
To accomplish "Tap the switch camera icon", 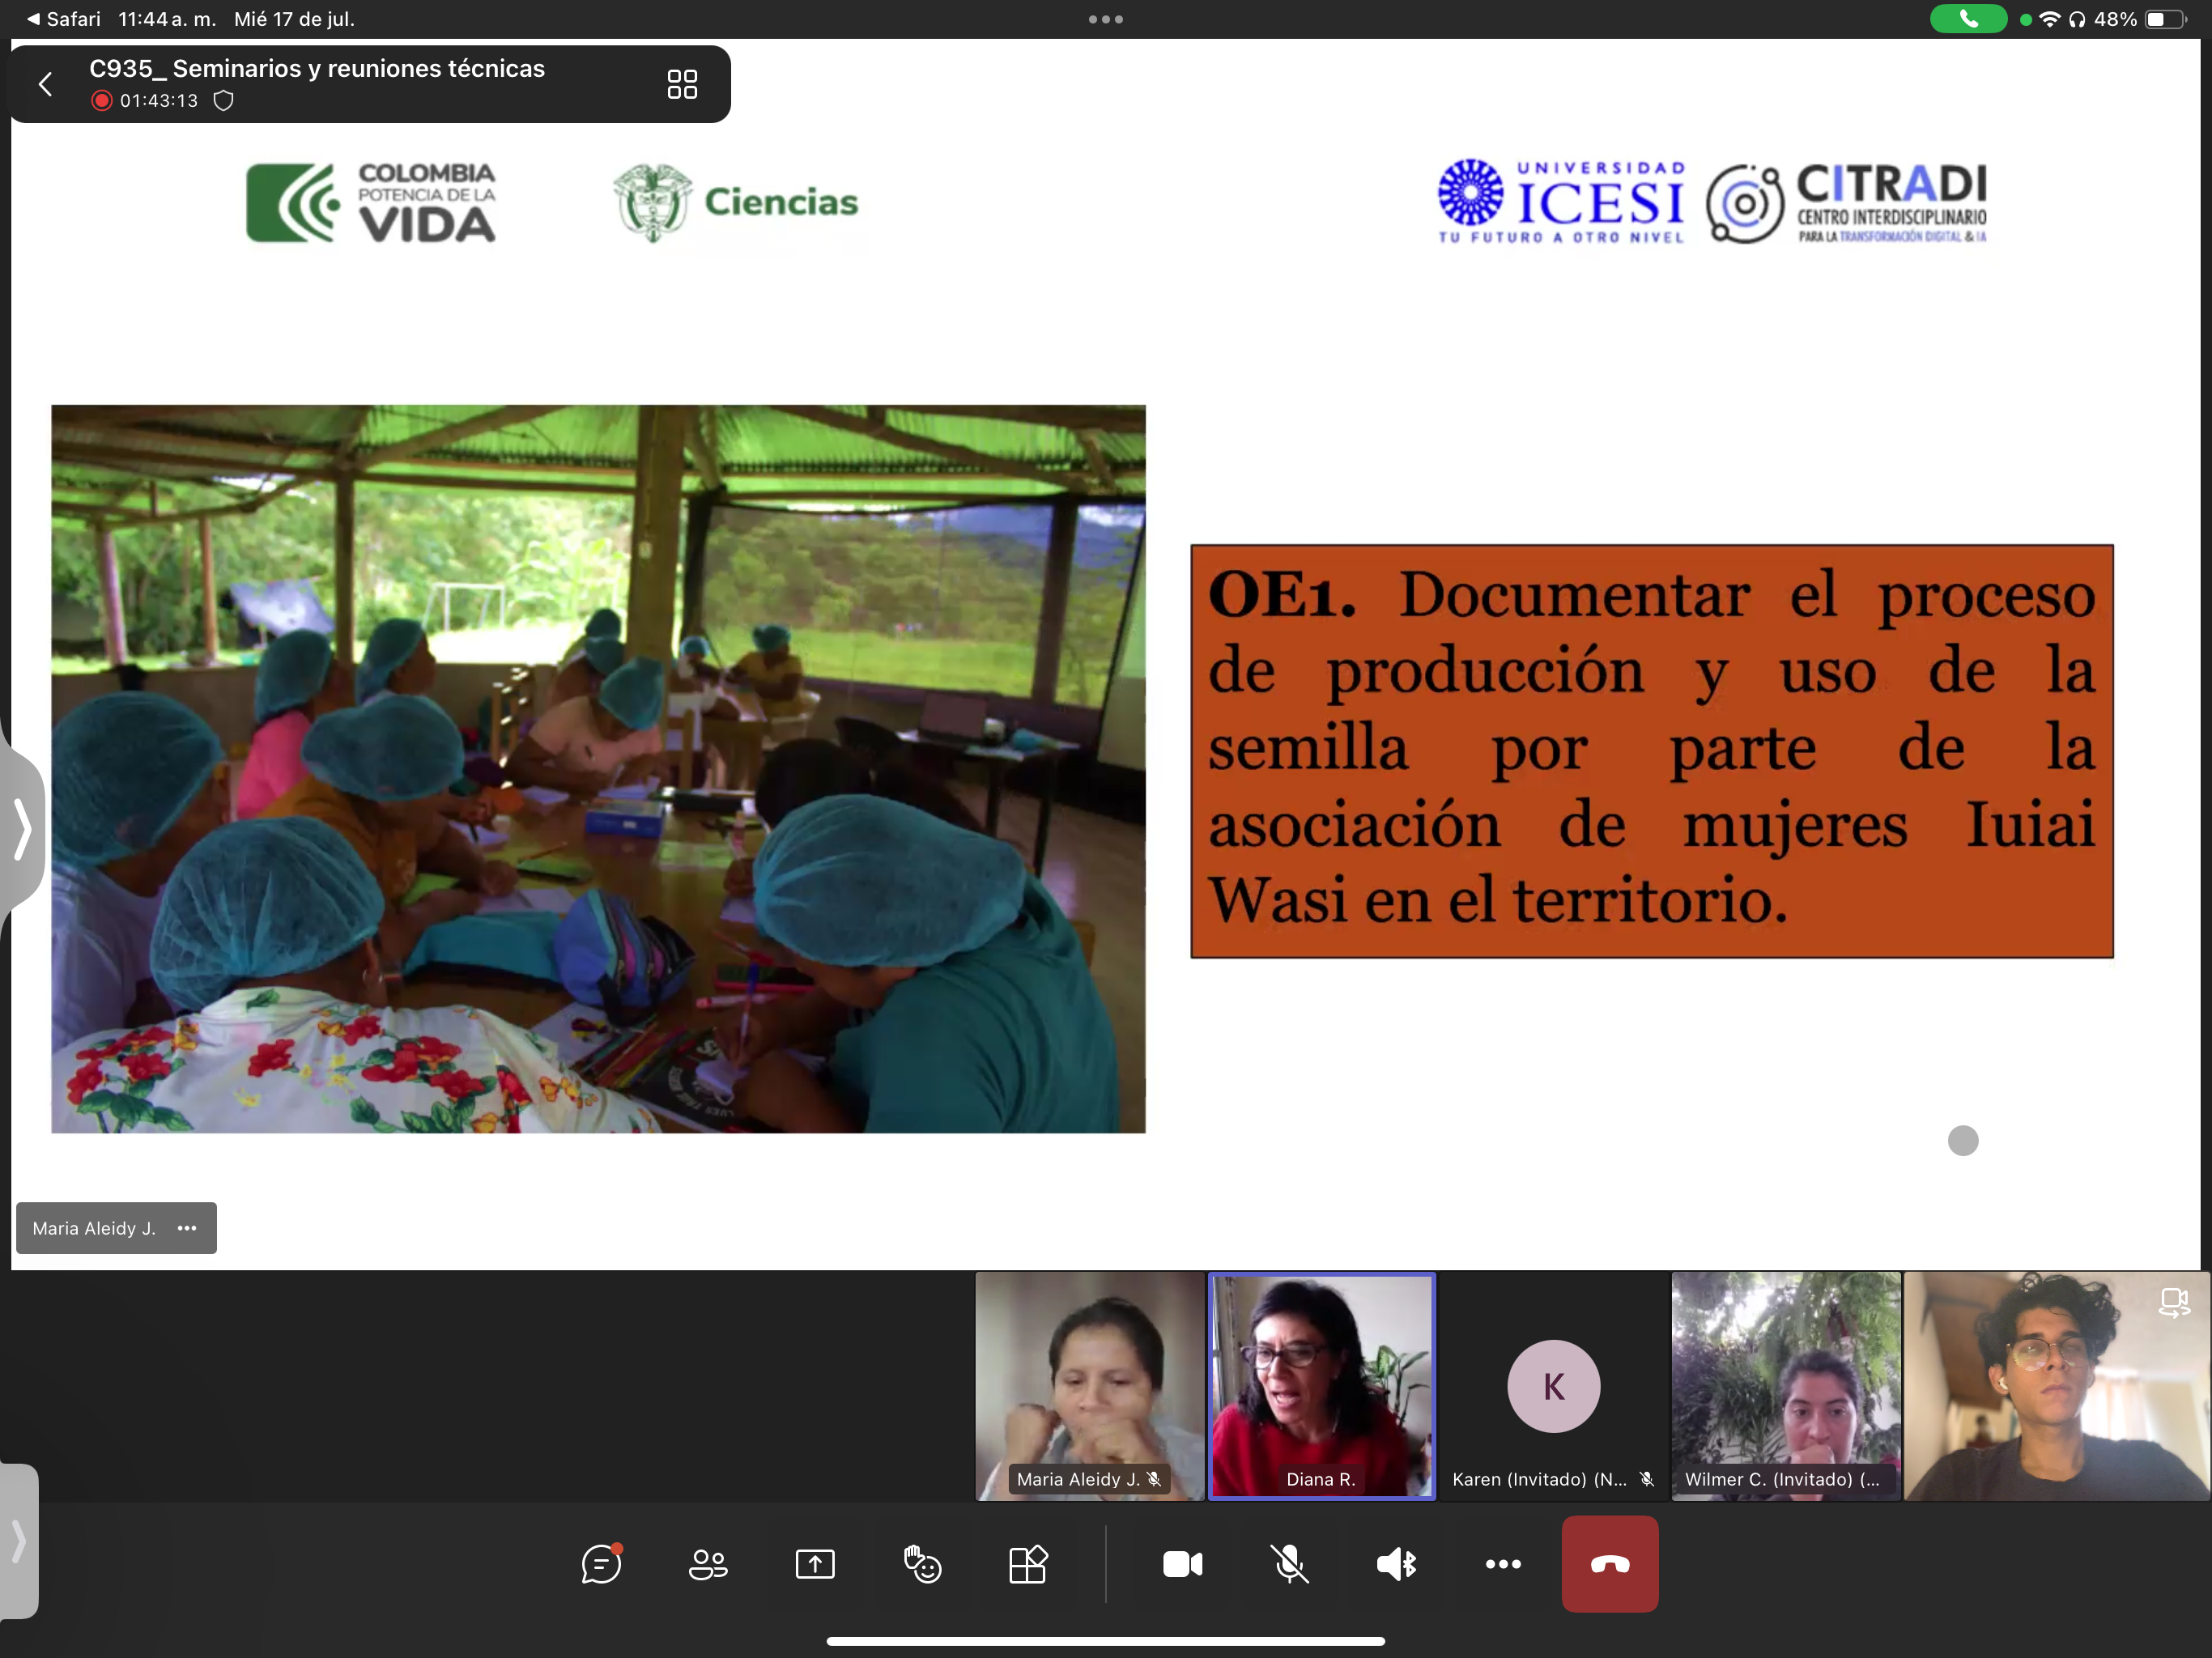I will (2173, 1303).
